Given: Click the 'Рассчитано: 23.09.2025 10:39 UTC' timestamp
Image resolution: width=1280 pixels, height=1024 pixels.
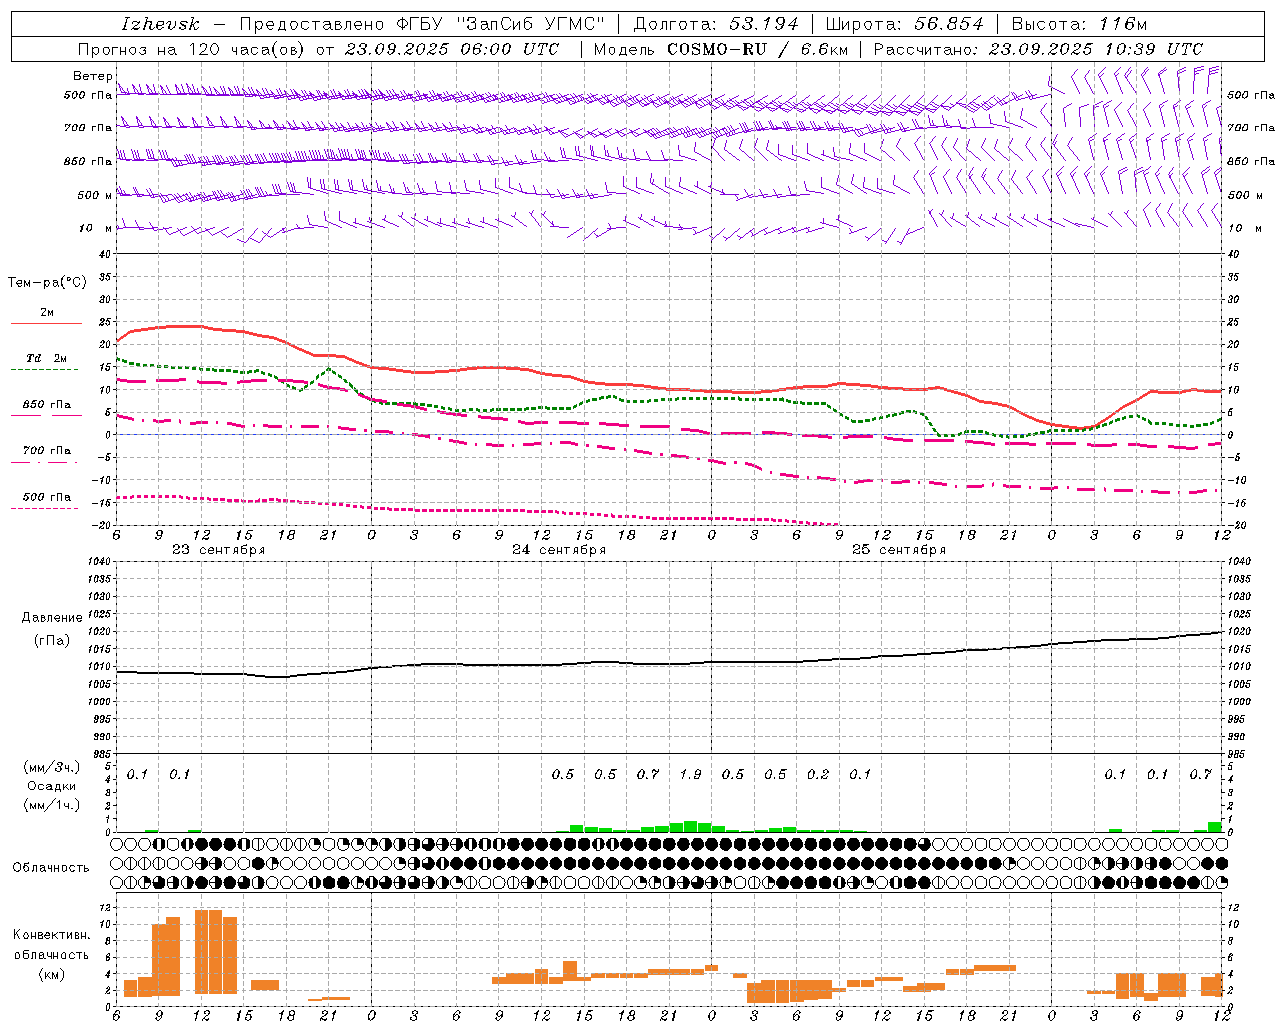Looking at the screenshot, I should coord(1038,49).
